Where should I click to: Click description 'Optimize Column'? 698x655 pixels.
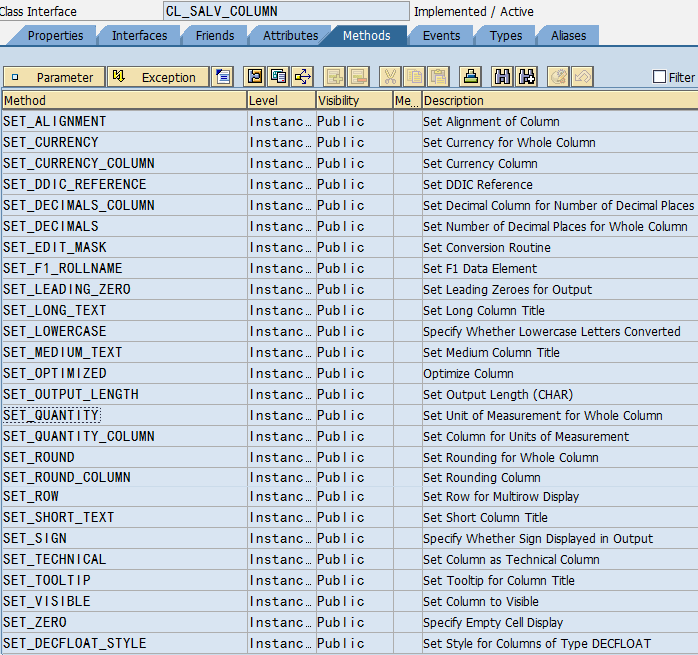tap(468, 374)
